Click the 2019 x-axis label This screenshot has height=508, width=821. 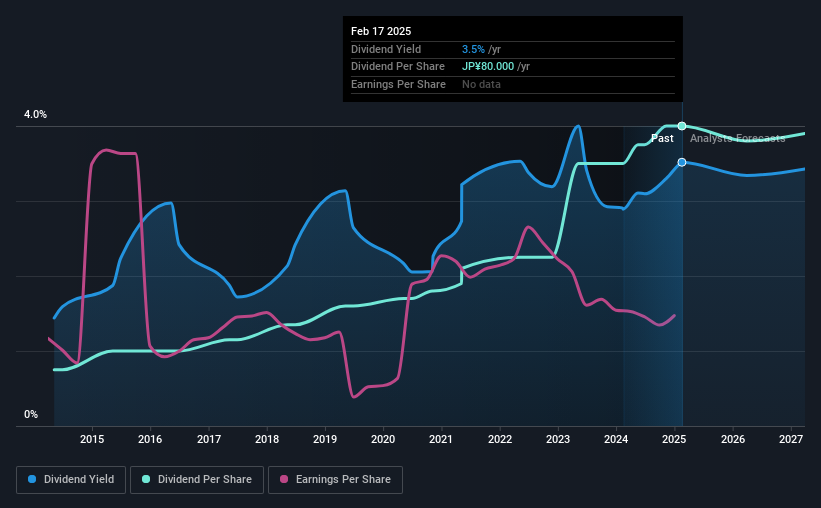coord(325,439)
